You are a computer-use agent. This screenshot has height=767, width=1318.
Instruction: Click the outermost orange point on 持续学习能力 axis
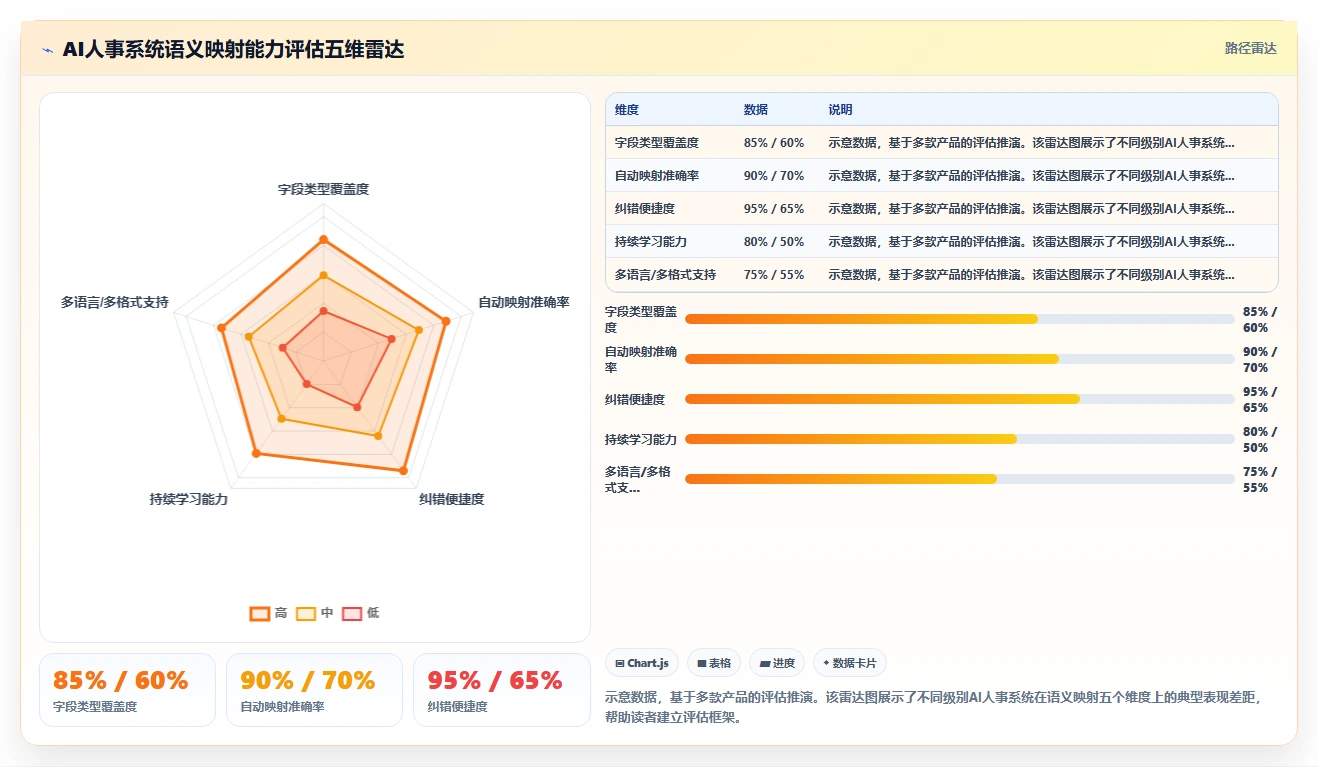pyautogui.click(x=256, y=454)
